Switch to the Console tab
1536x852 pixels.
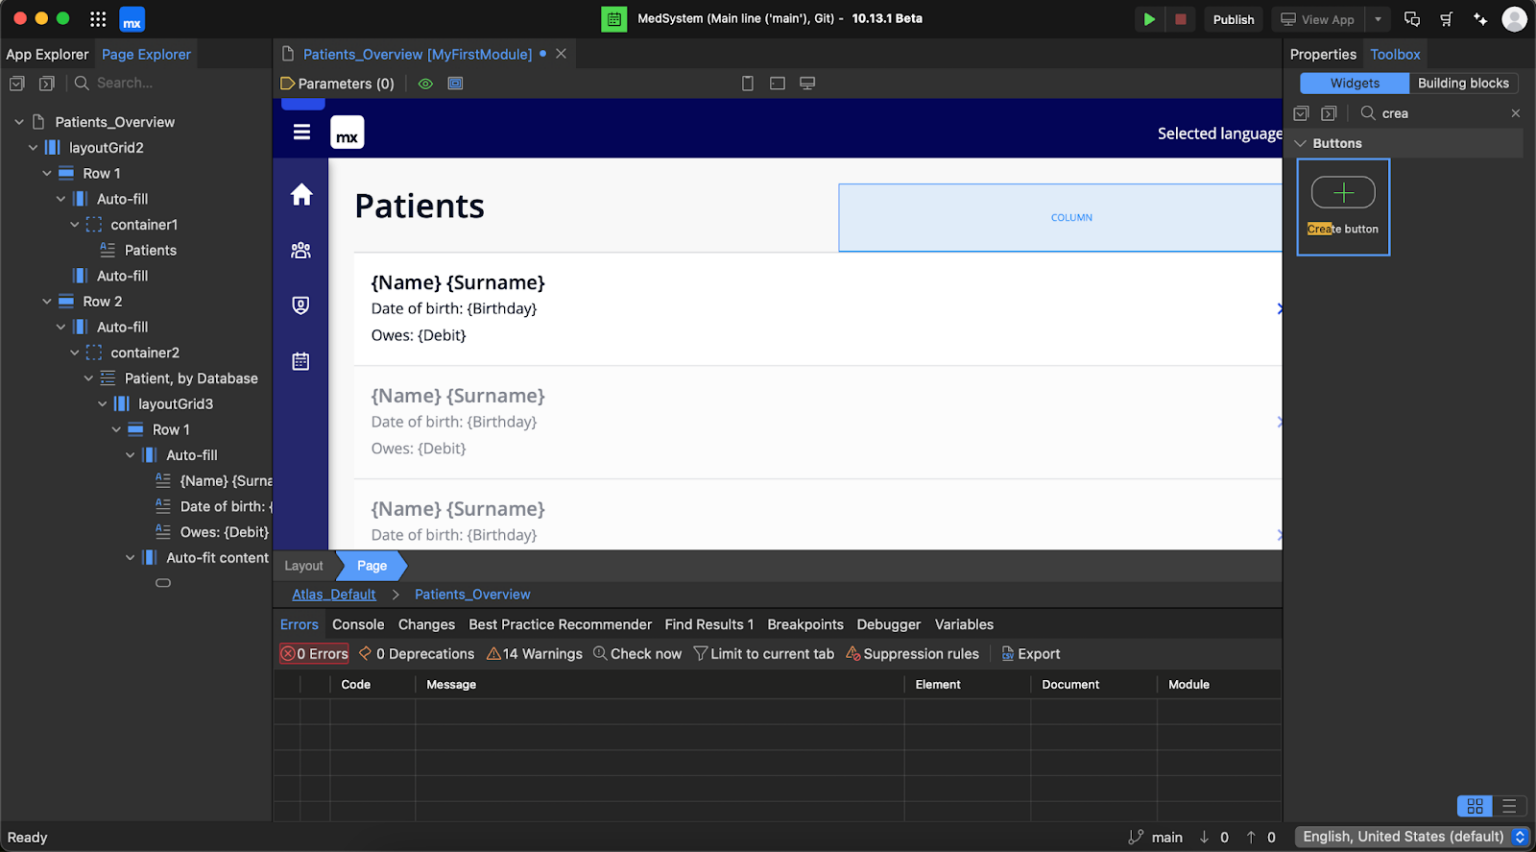click(x=358, y=624)
